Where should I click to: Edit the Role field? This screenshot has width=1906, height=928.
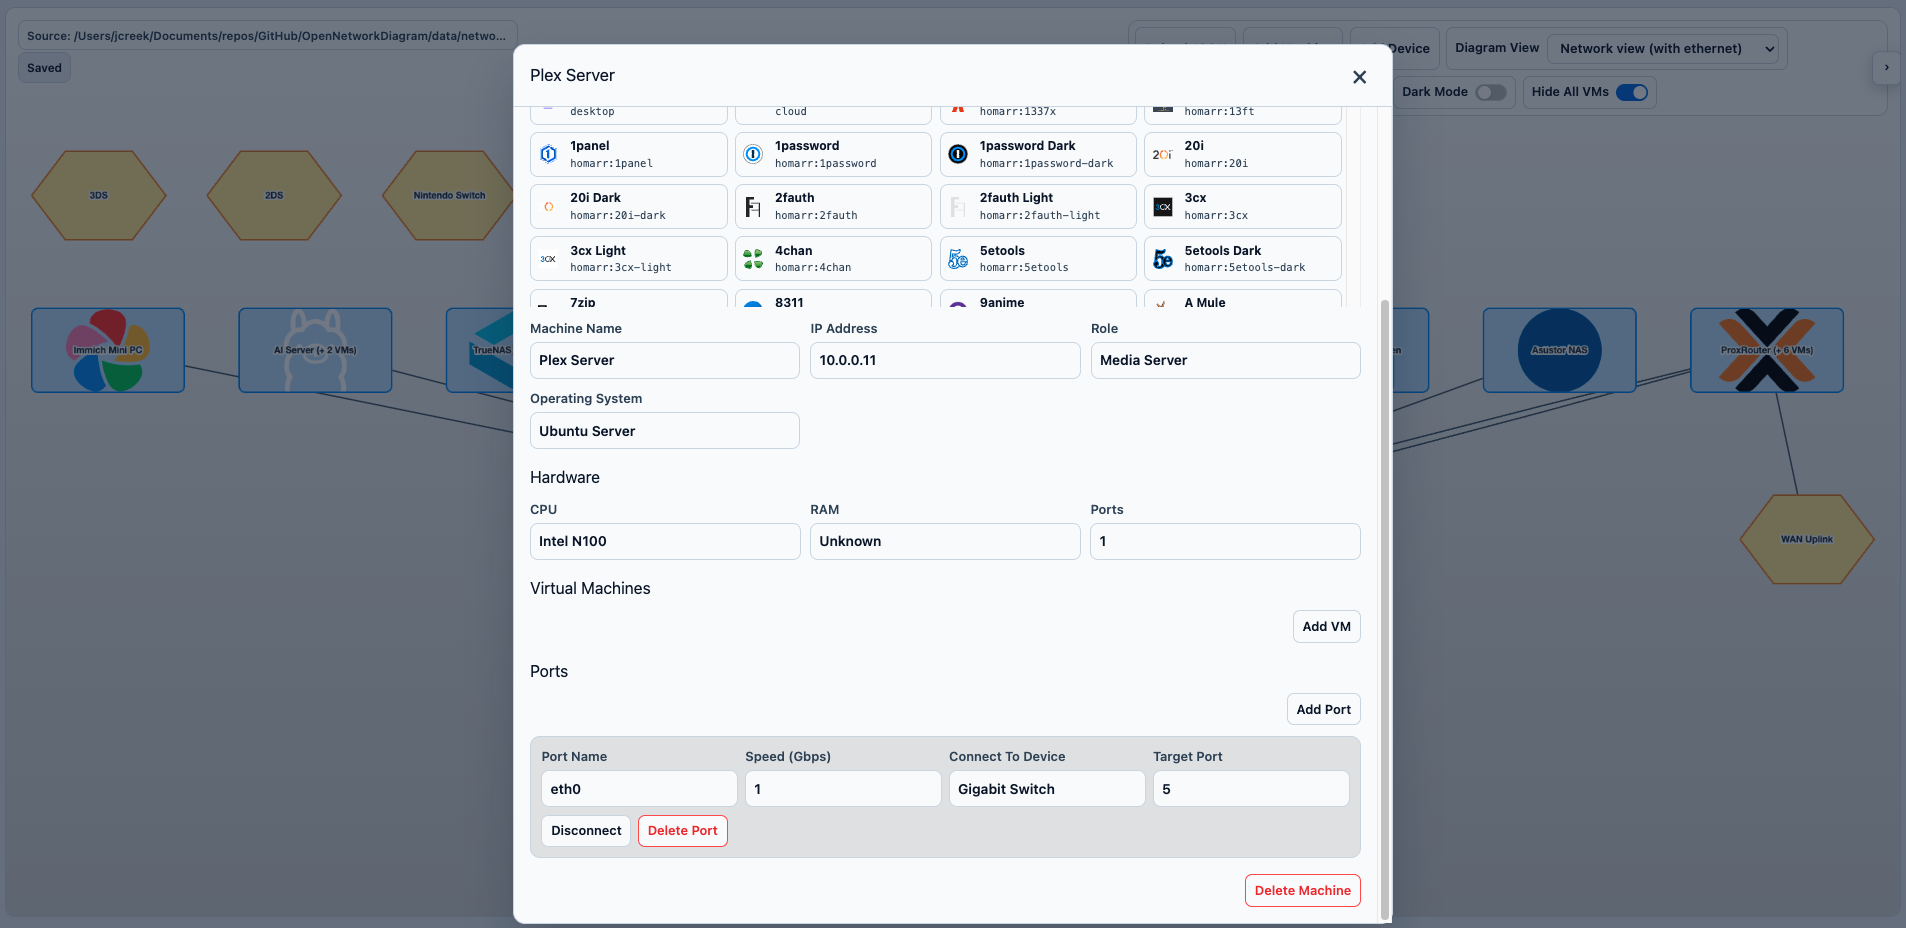point(1225,360)
